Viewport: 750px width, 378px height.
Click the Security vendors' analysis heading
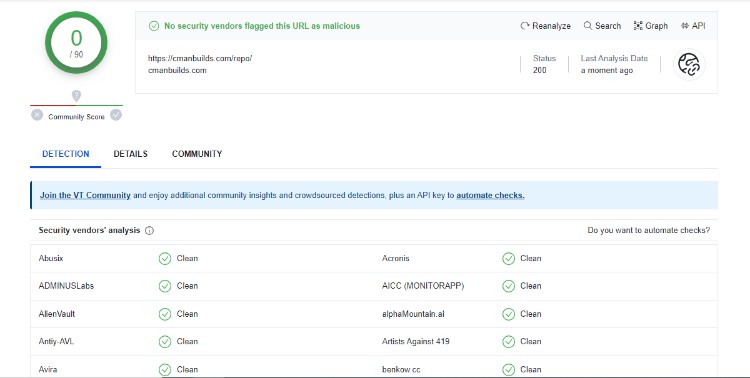point(89,230)
